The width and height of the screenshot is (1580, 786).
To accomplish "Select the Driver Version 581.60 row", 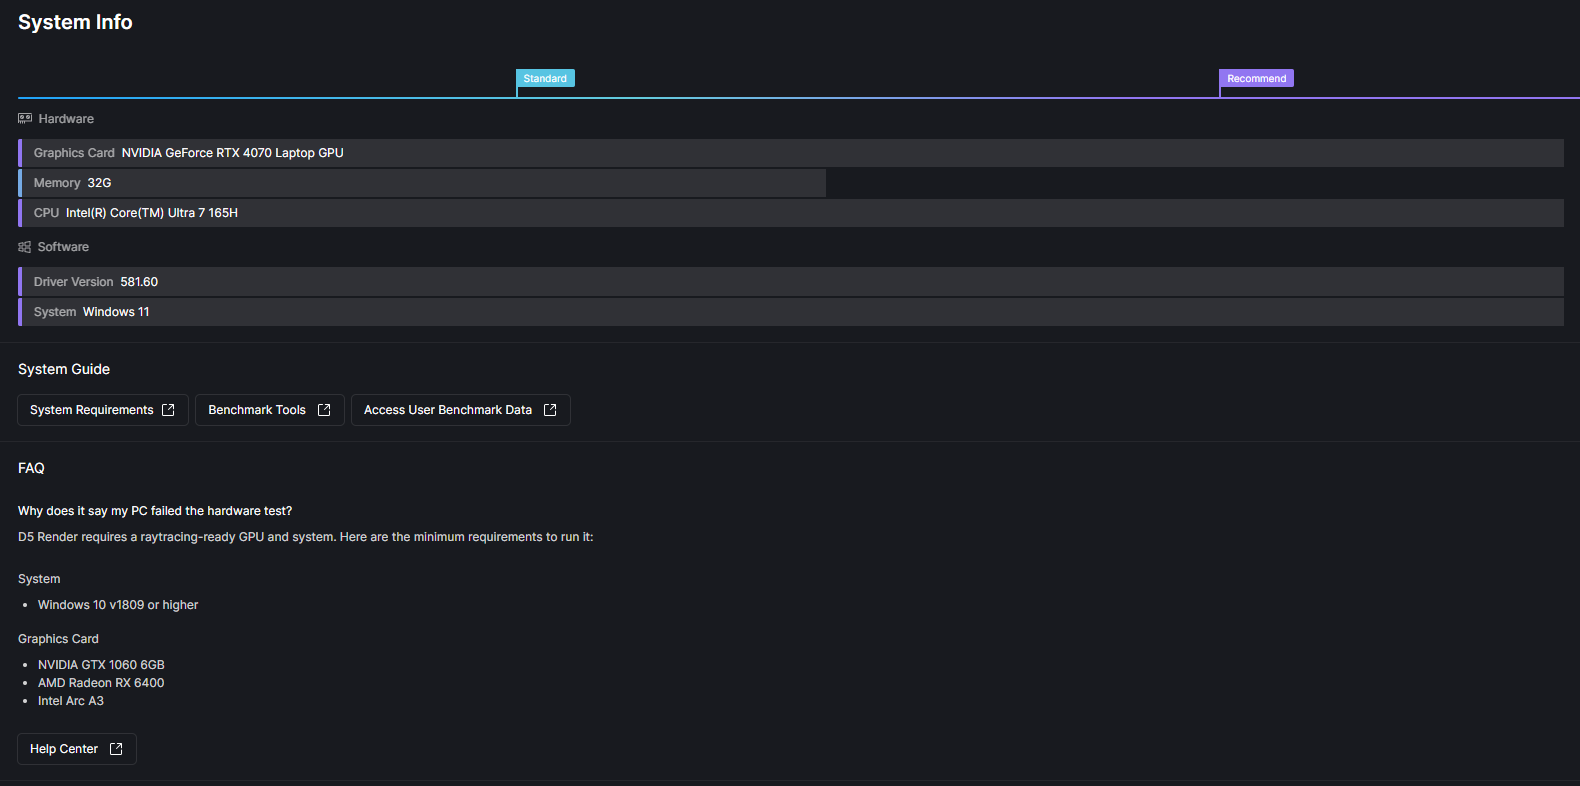I will click(790, 282).
